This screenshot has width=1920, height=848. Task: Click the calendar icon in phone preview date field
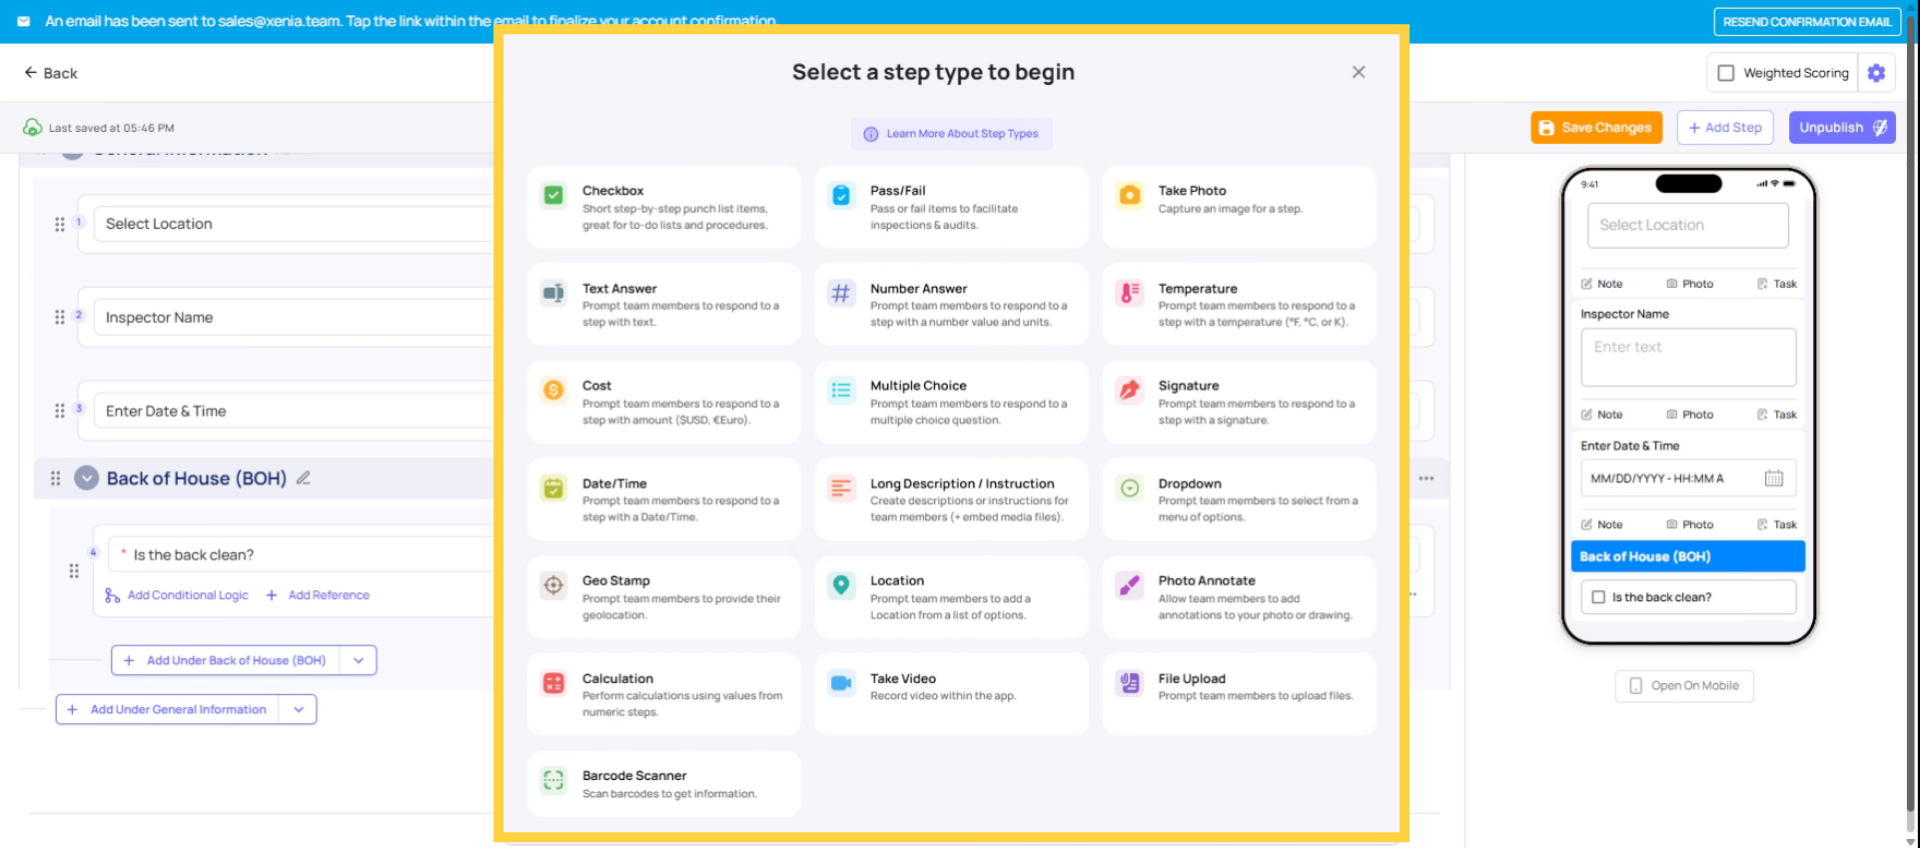[1773, 478]
